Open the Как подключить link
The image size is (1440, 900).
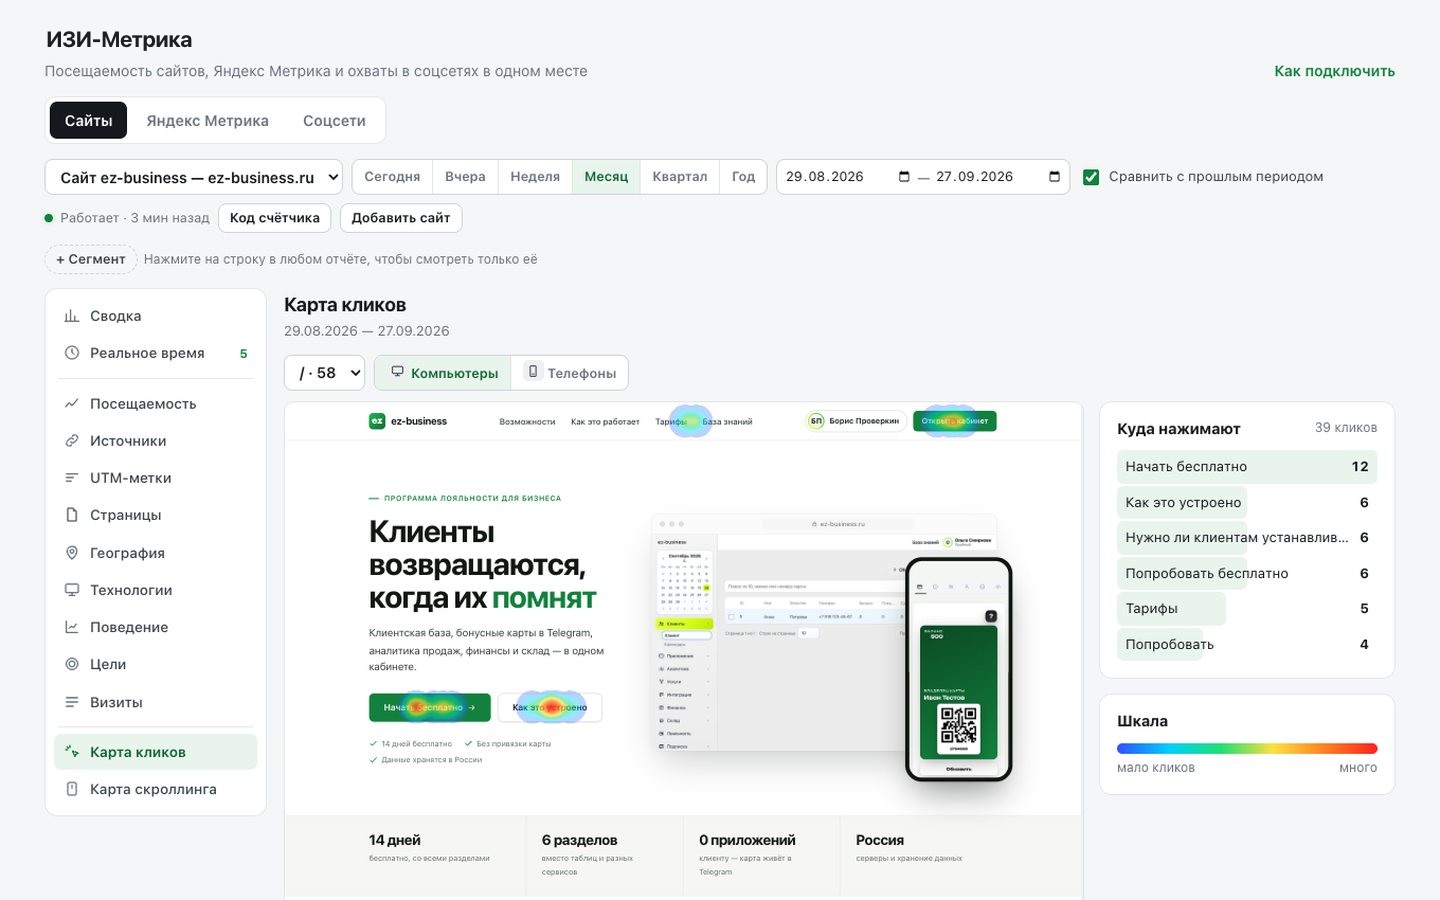(1334, 71)
